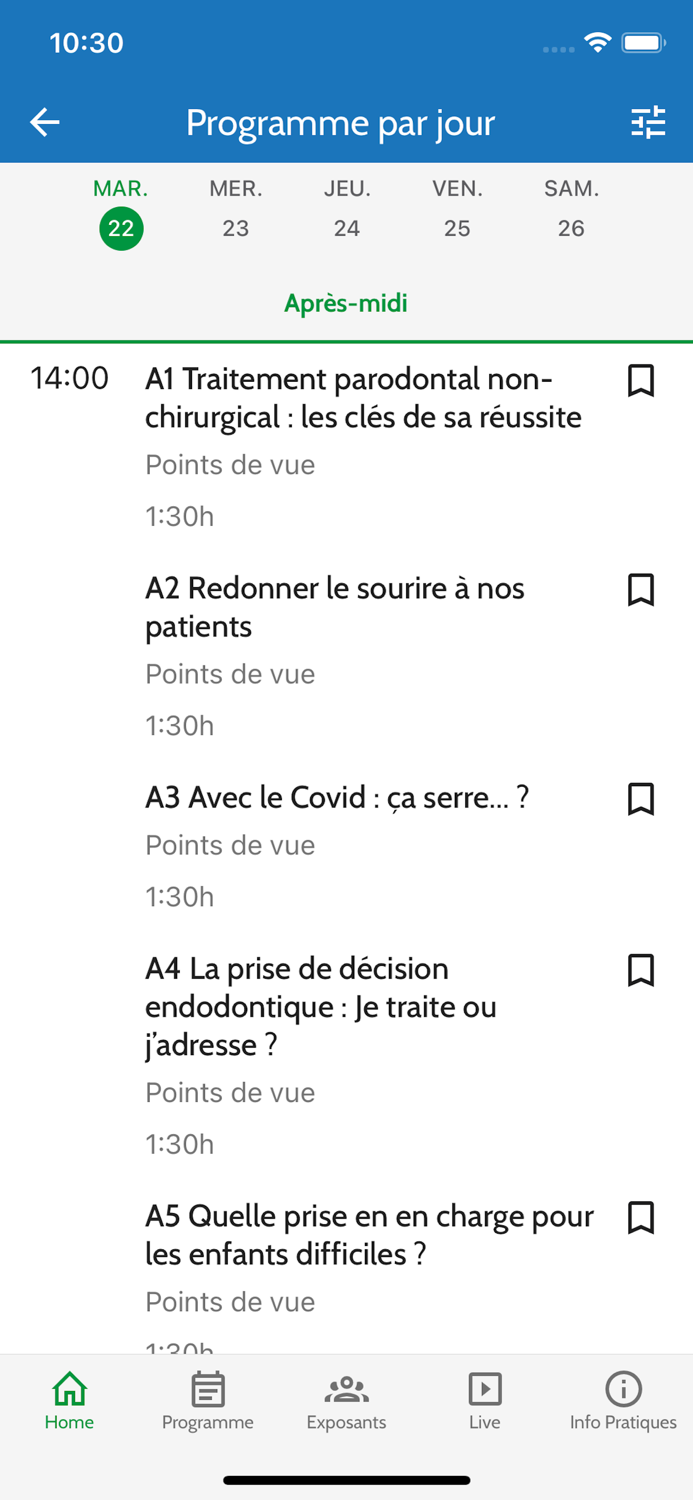Bookmark the A1 parodontal session
The image size is (693, 1500).
(x=641, y=381)
